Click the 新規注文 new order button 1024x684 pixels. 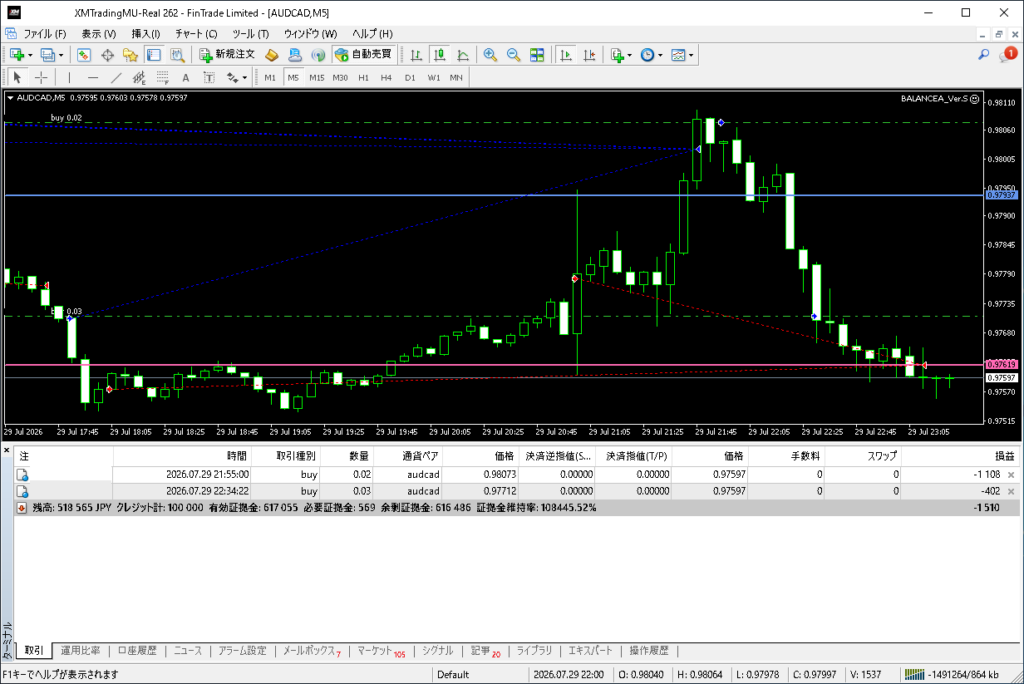coord(227,55)
